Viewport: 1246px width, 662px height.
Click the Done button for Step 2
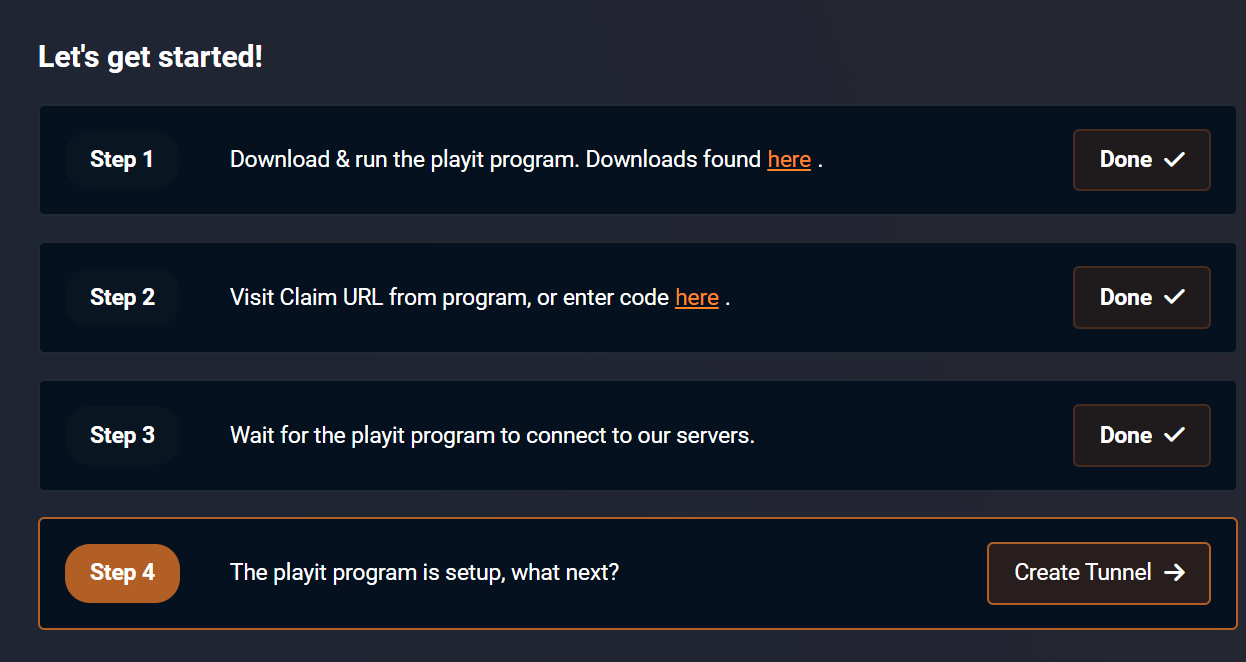tap(1141, 297)
